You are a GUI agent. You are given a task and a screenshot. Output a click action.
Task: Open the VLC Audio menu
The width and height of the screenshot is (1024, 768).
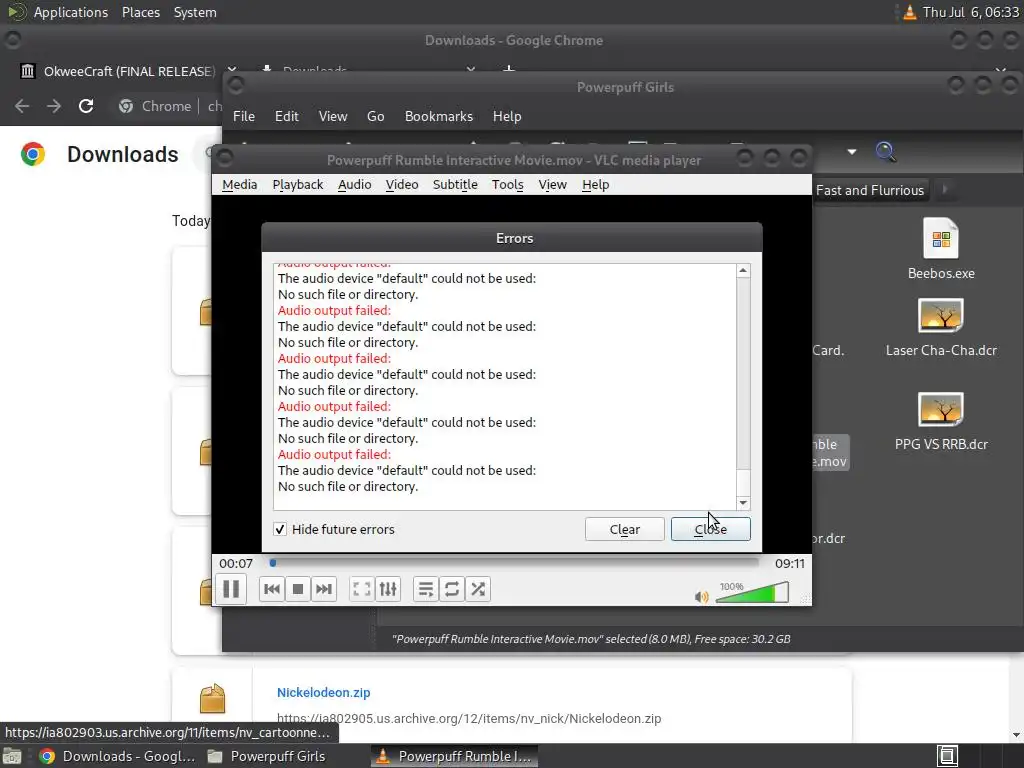coord(355,185)
